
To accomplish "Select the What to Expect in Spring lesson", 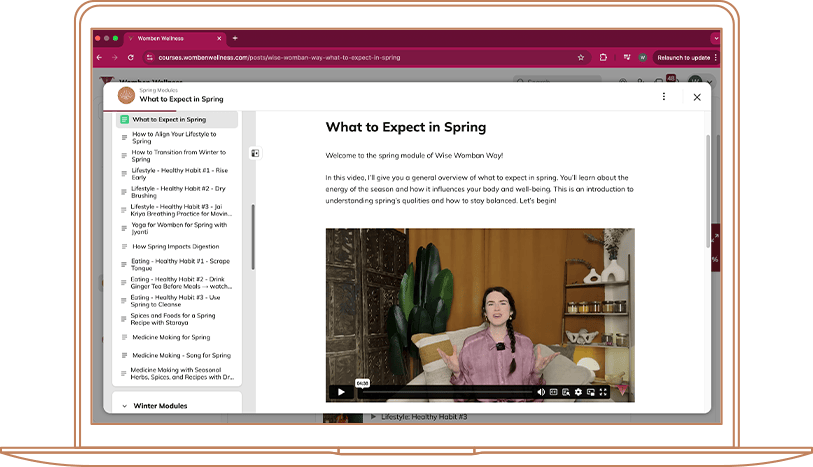I will [x=177, y=119].
